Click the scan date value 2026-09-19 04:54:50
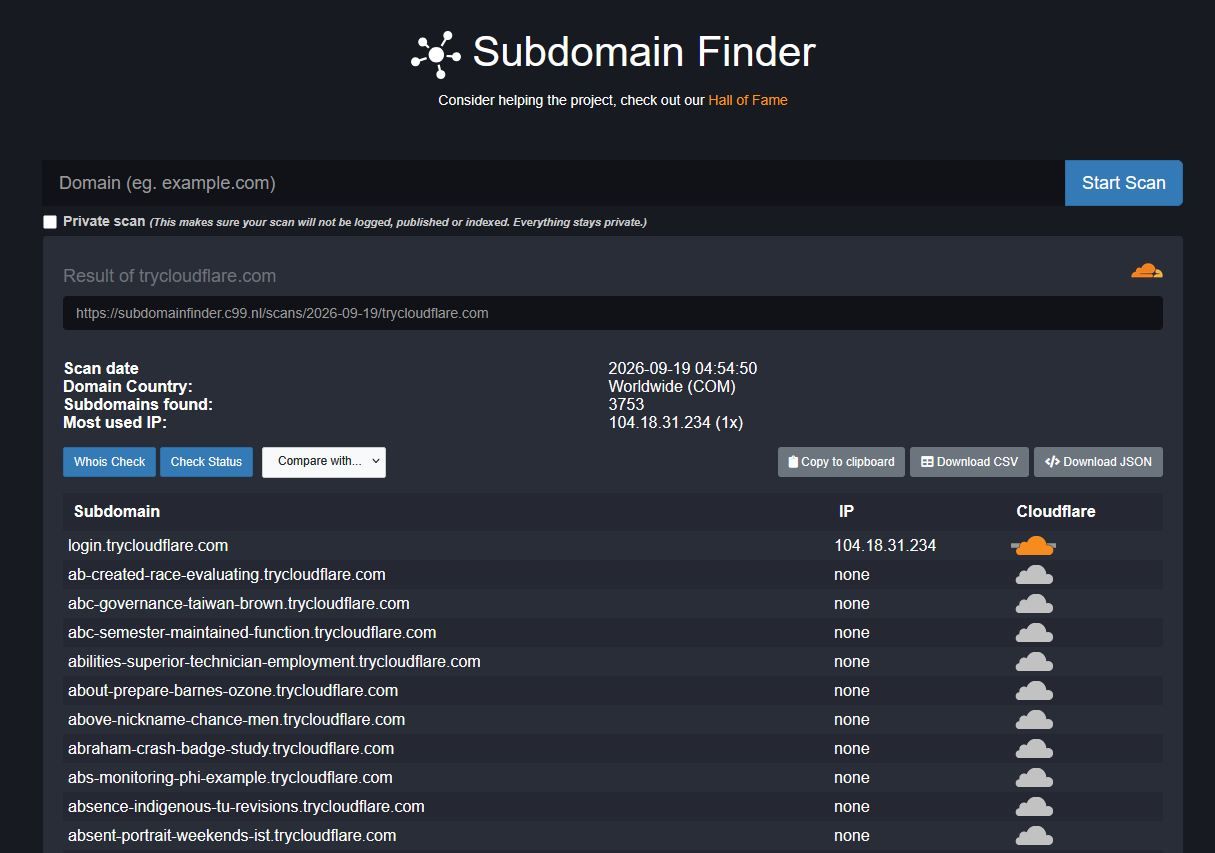This screenshot has height=853, width=1215. click(x=683, y=369)
